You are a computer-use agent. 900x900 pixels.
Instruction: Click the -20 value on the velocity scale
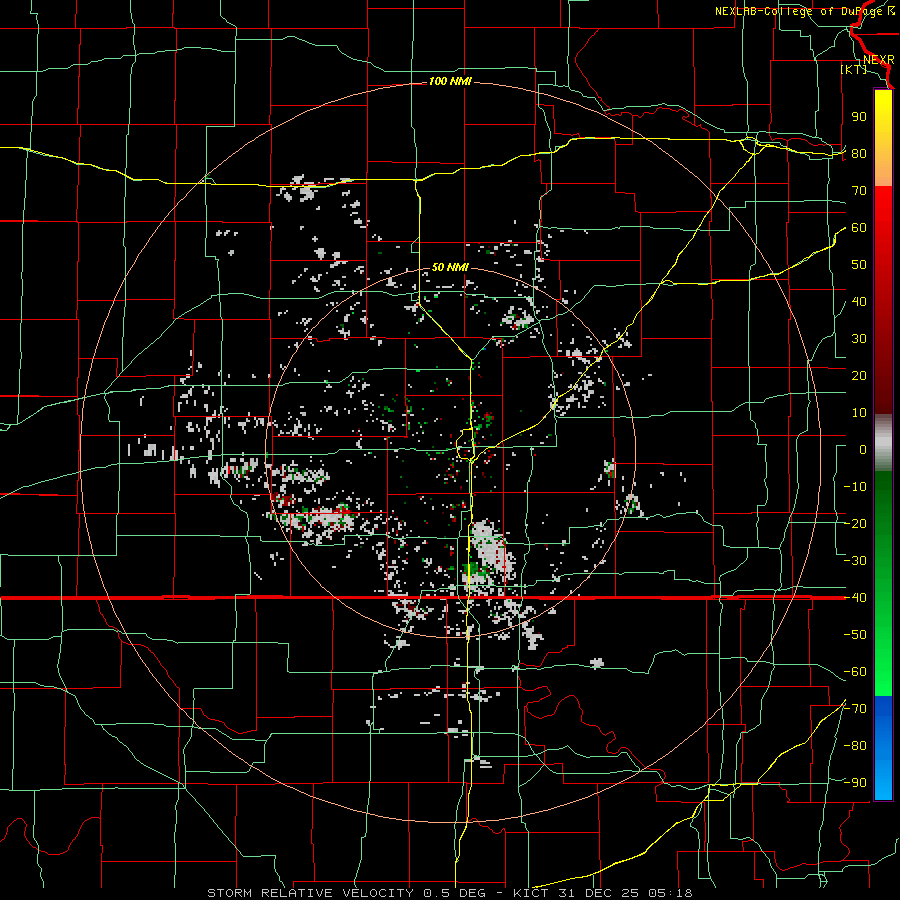855,523
